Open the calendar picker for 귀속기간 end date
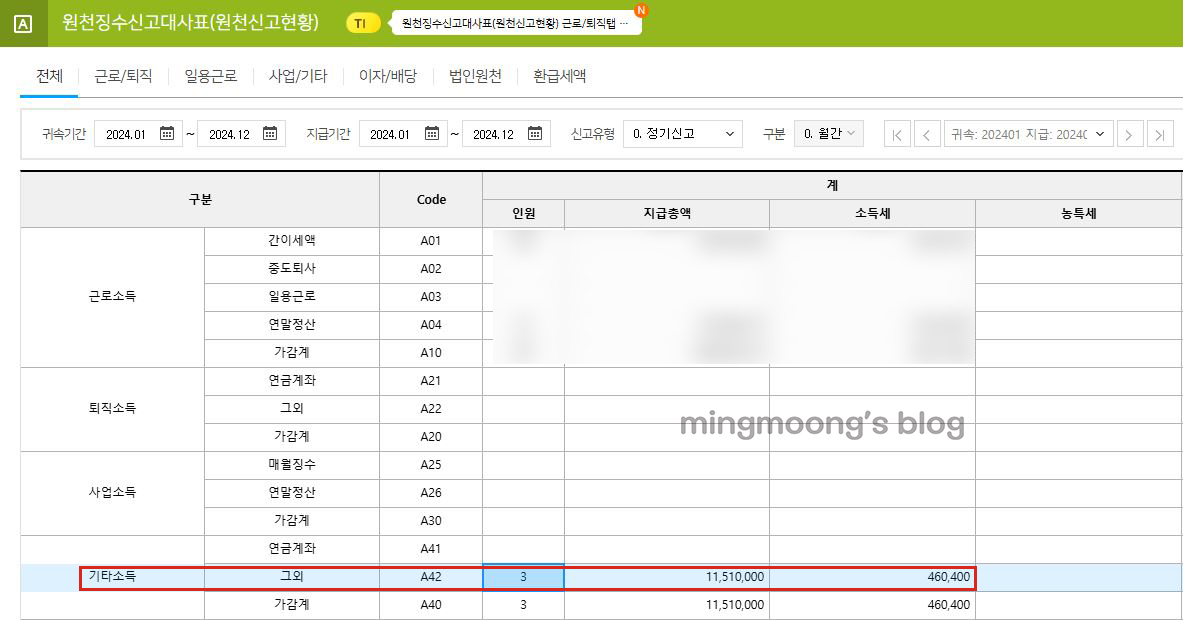The height and width of the screenshot is (620, 1183). (x=268, y=131)
